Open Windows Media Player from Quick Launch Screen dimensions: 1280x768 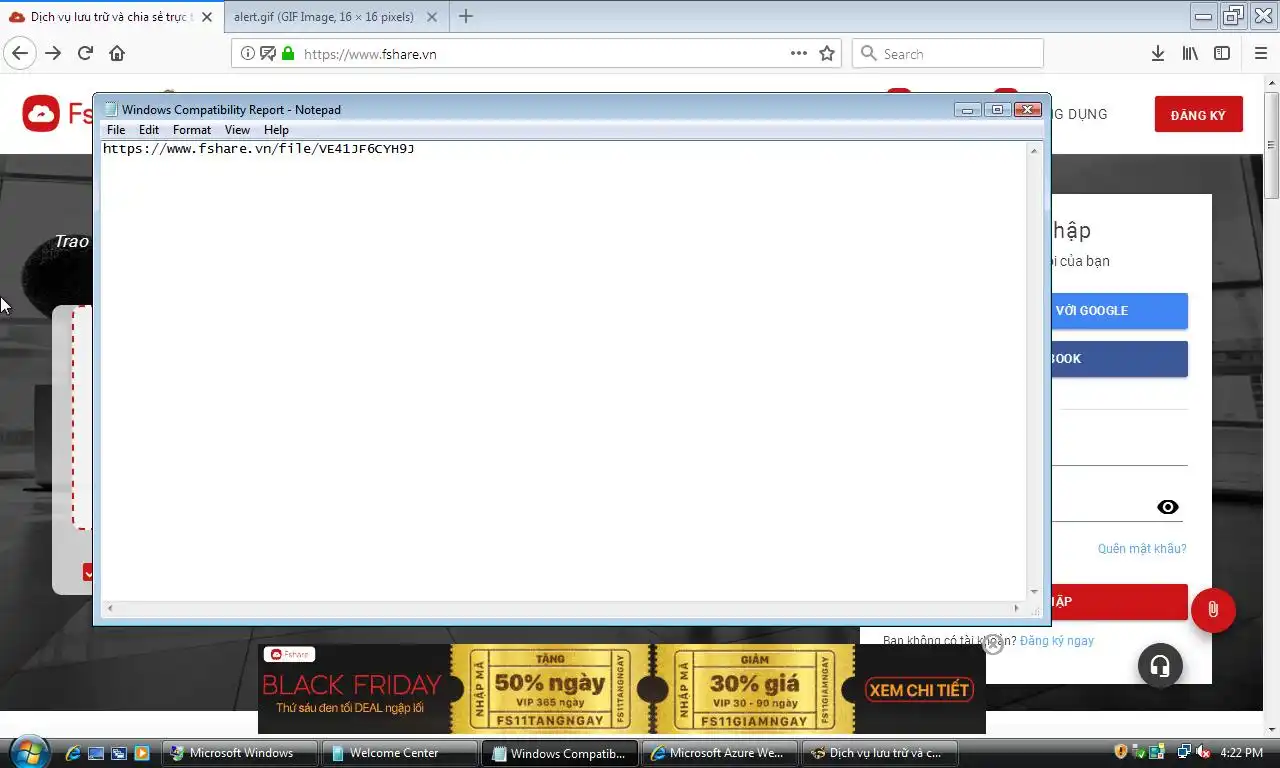click(x=142, y=753)
